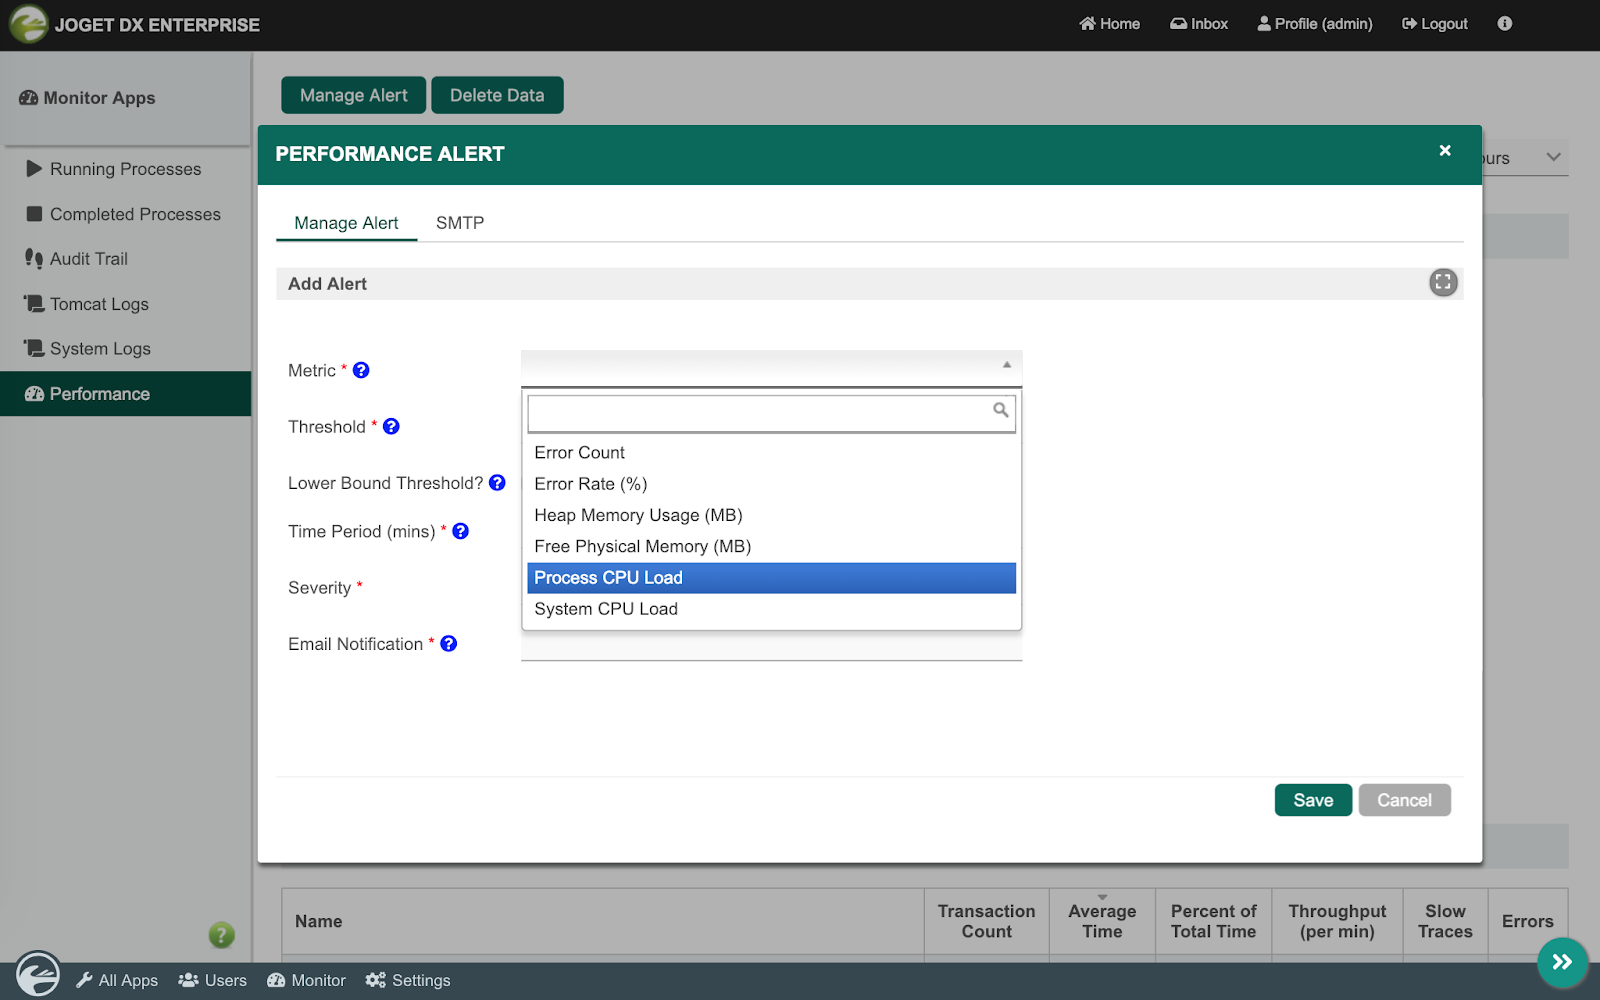Select Process CPU Load option
The width and height of the screenshot is (1600, 1000).
[x=771, y=578]
